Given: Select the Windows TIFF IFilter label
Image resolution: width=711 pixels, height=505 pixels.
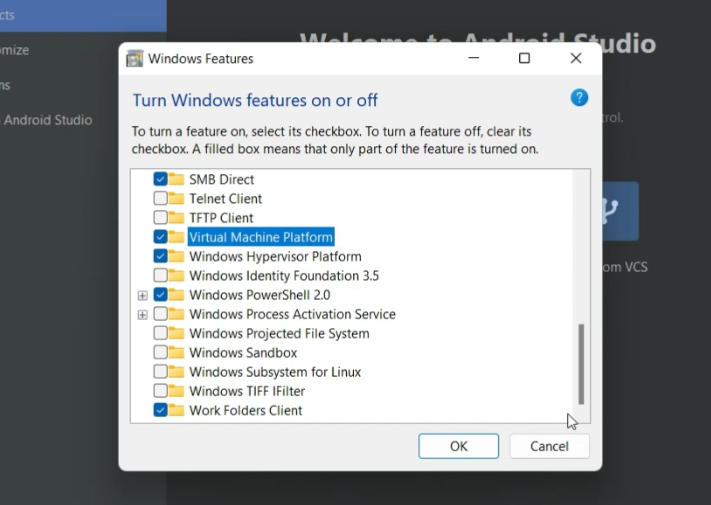Looking at the screenshot, I should 247,391.
